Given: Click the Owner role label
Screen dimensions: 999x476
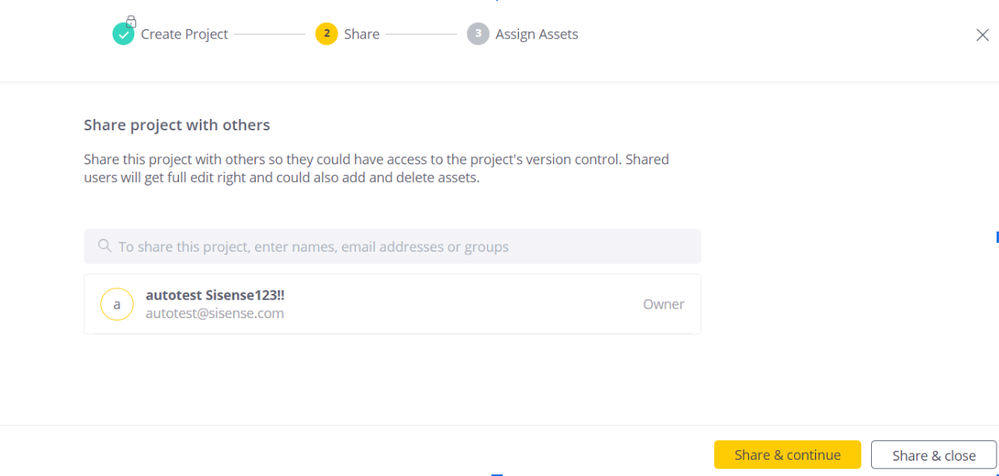Looking at the screenshot, I should pos(663,304).
